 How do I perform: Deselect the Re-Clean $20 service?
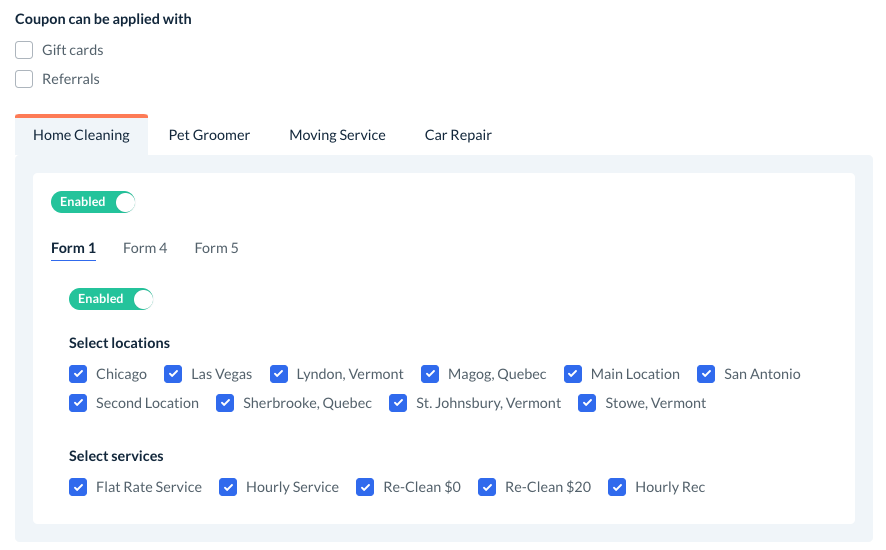pyautogui.click(x=487, y=487)
